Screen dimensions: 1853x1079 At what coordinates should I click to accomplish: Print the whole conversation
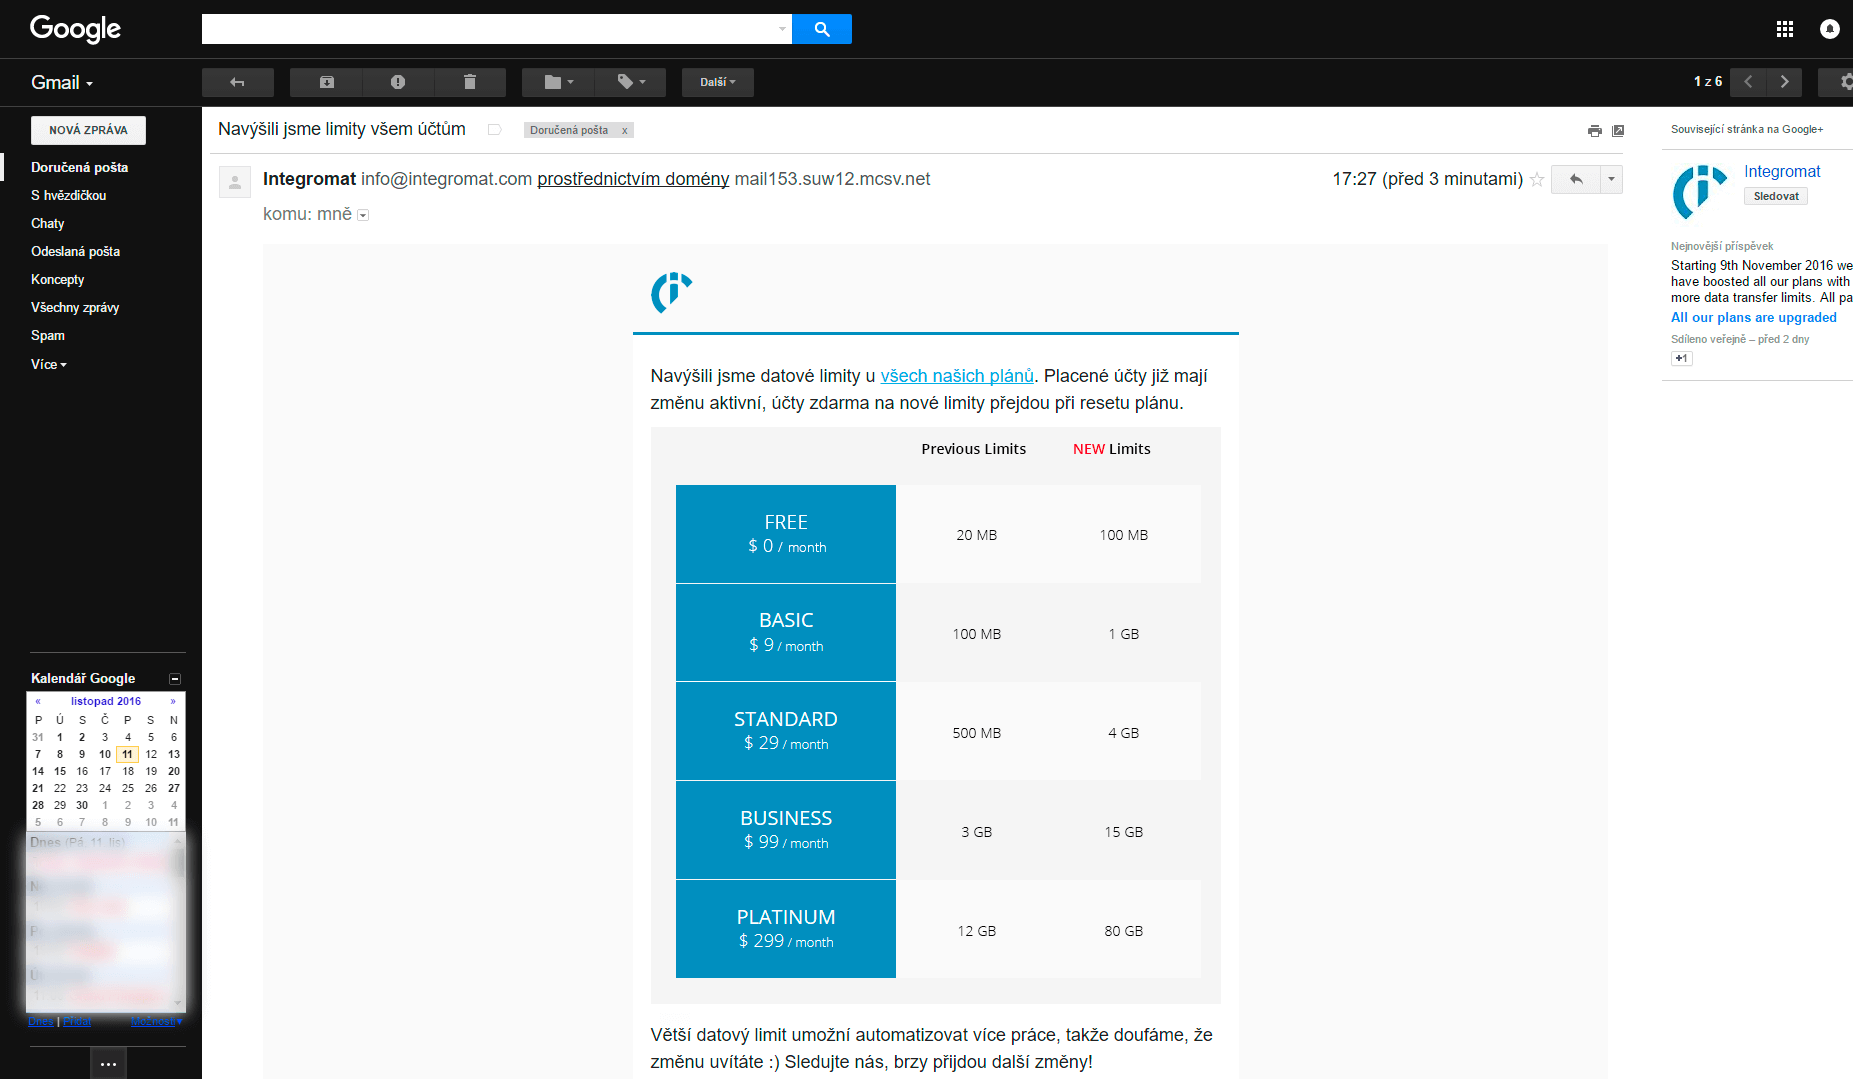1594,130
